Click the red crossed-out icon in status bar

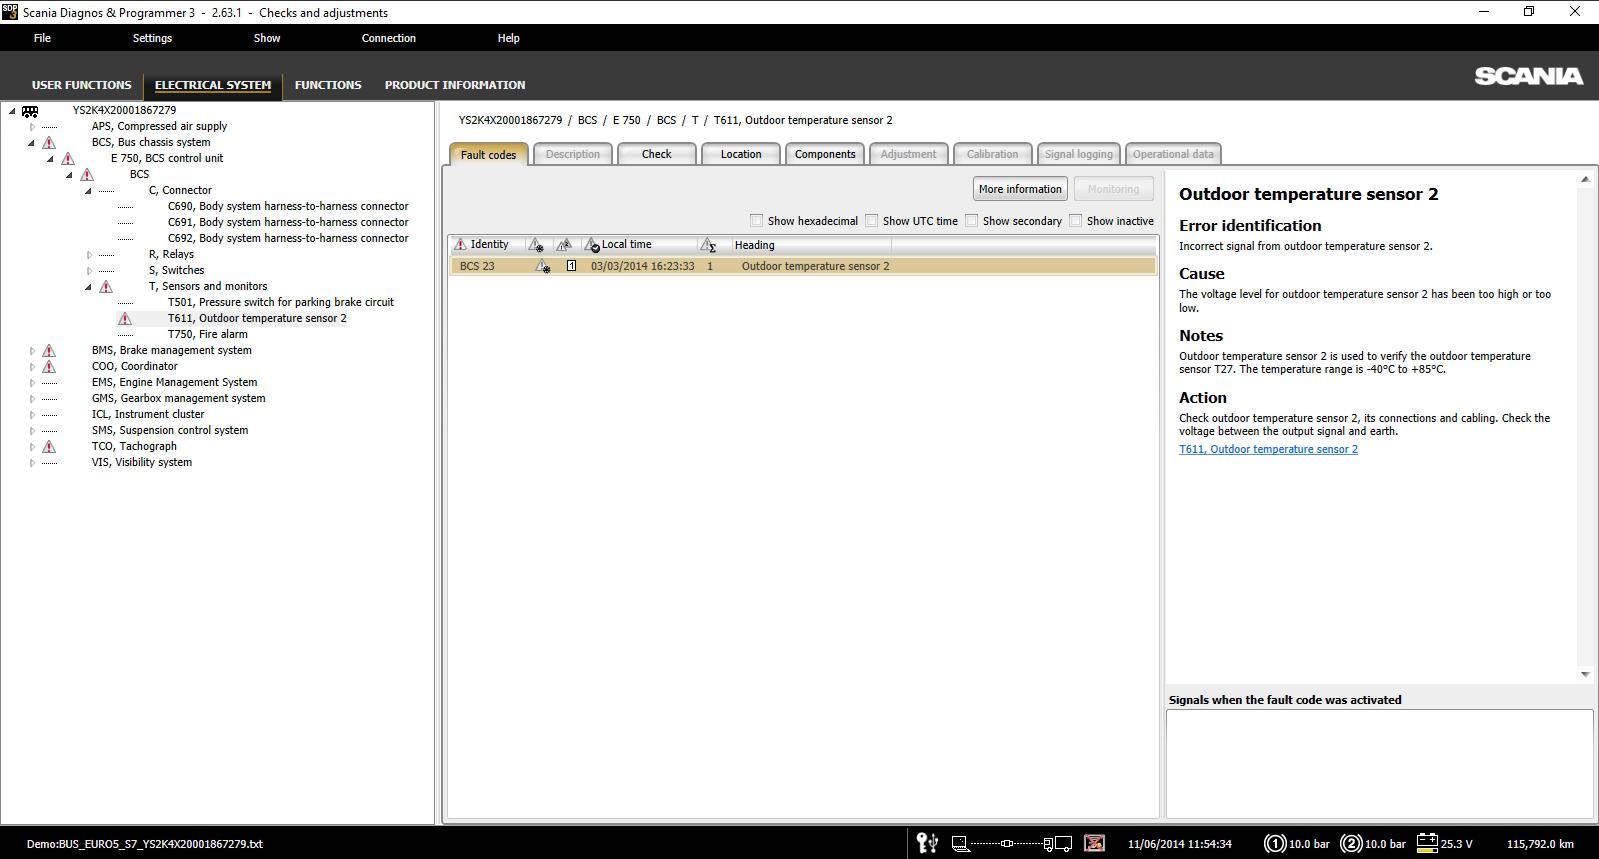coord(1095,843)
